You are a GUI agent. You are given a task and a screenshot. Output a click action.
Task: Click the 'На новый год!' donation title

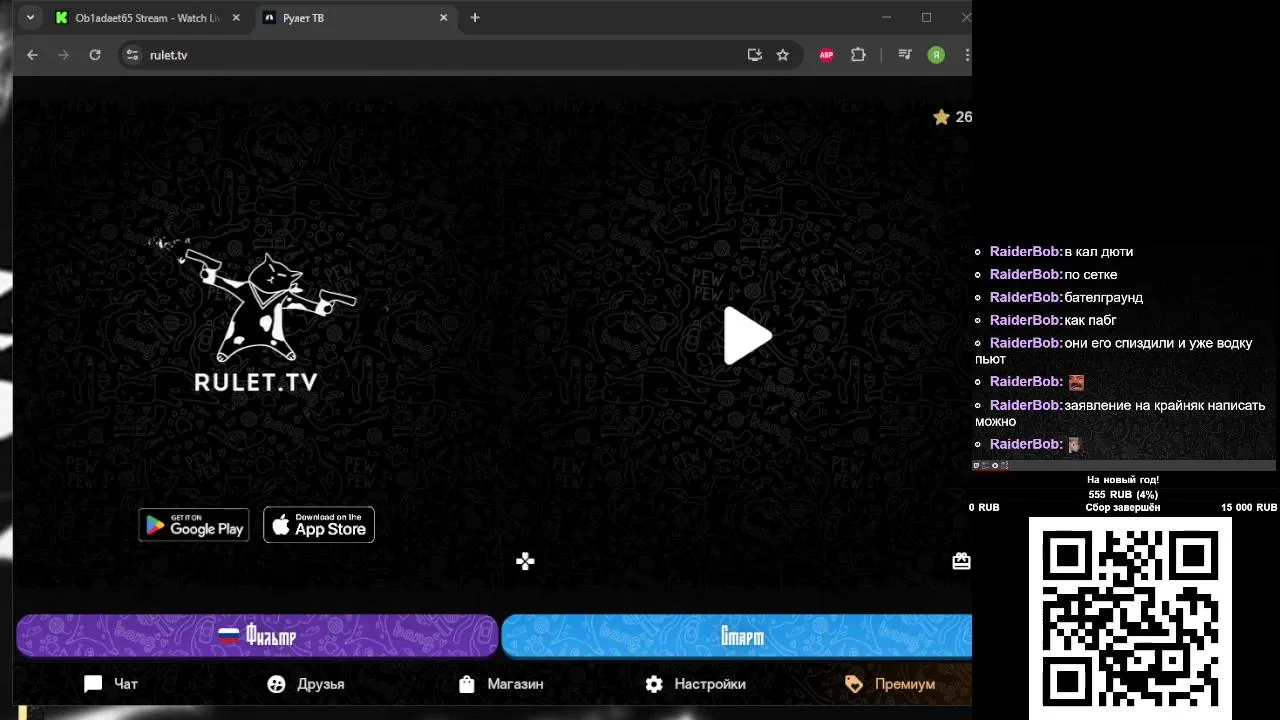[1123, 480]
